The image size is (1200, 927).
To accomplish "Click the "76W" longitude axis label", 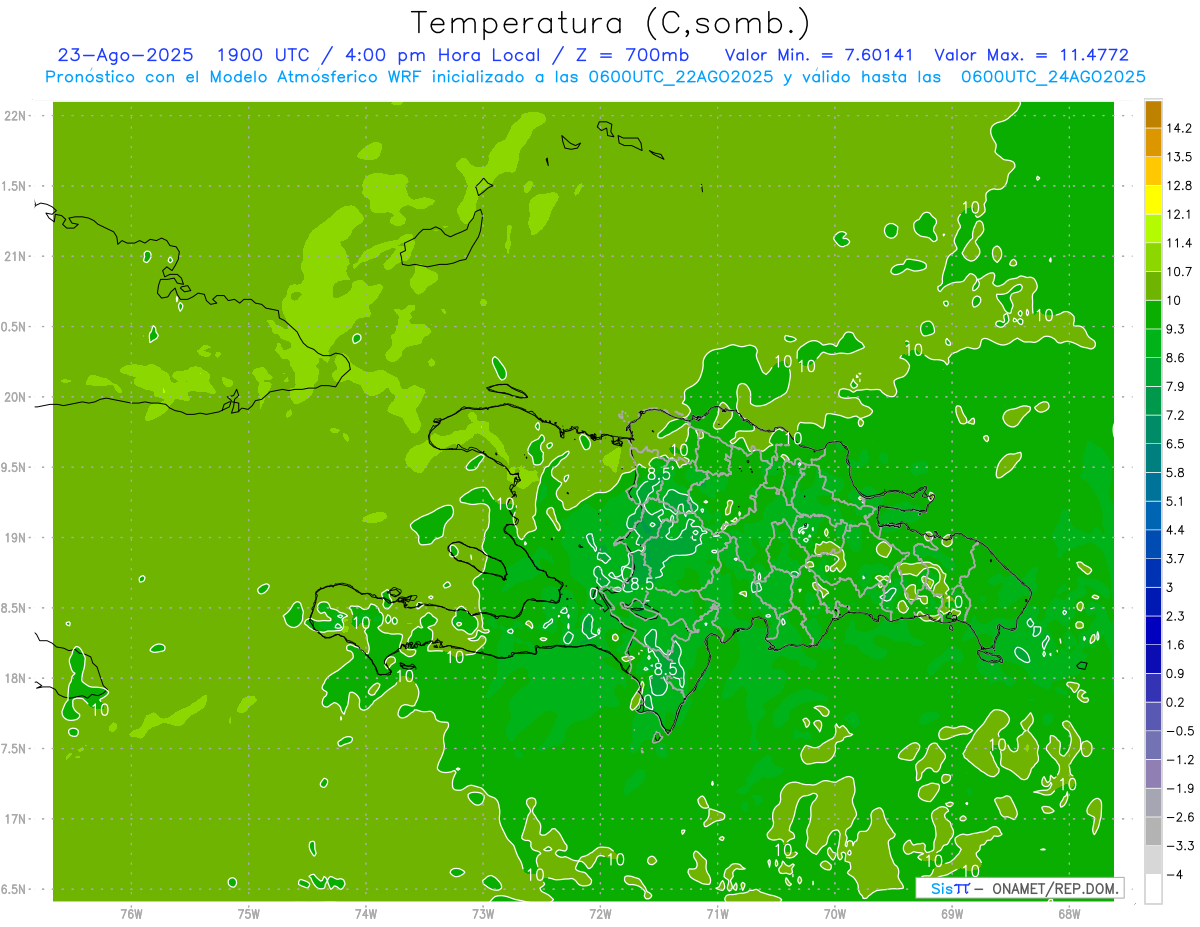I will (x=131, y=913).
